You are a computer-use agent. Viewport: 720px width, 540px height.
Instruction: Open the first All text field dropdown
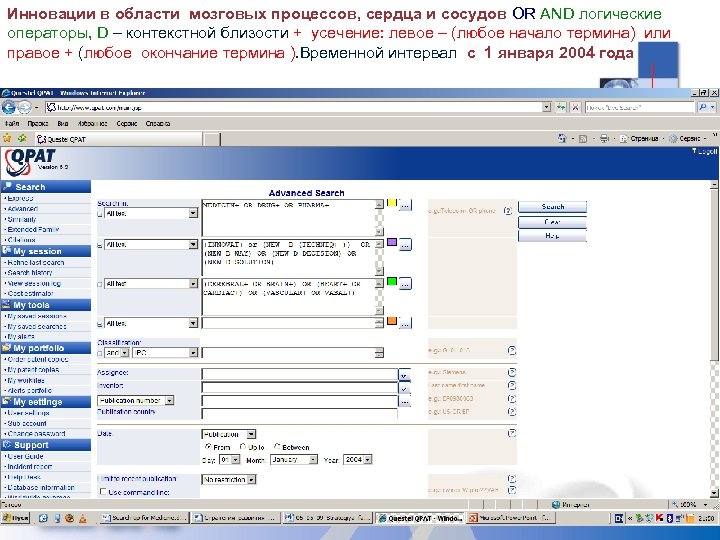click(151, 213)
